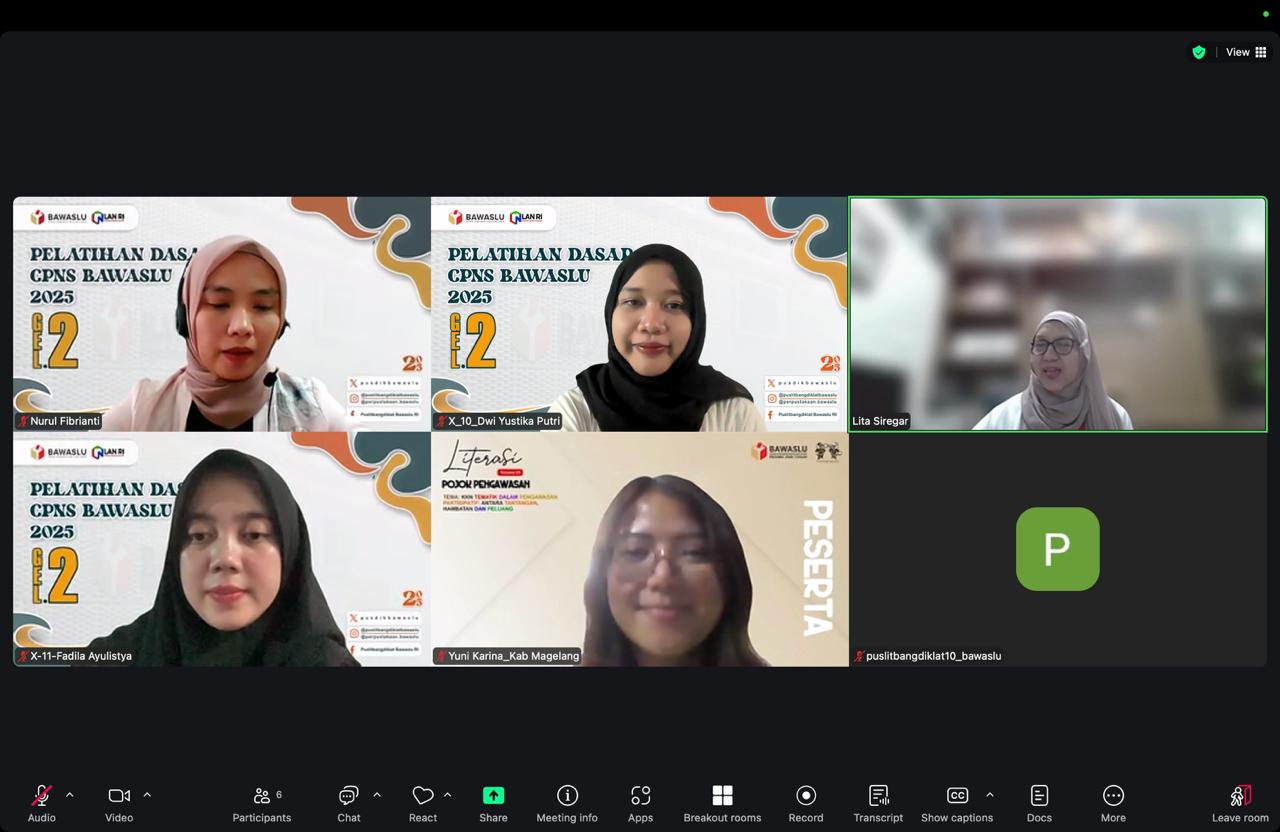Screen dimensions: 1280x832
Task: Expand the Show captions options chevron
Action: point(990,795)
